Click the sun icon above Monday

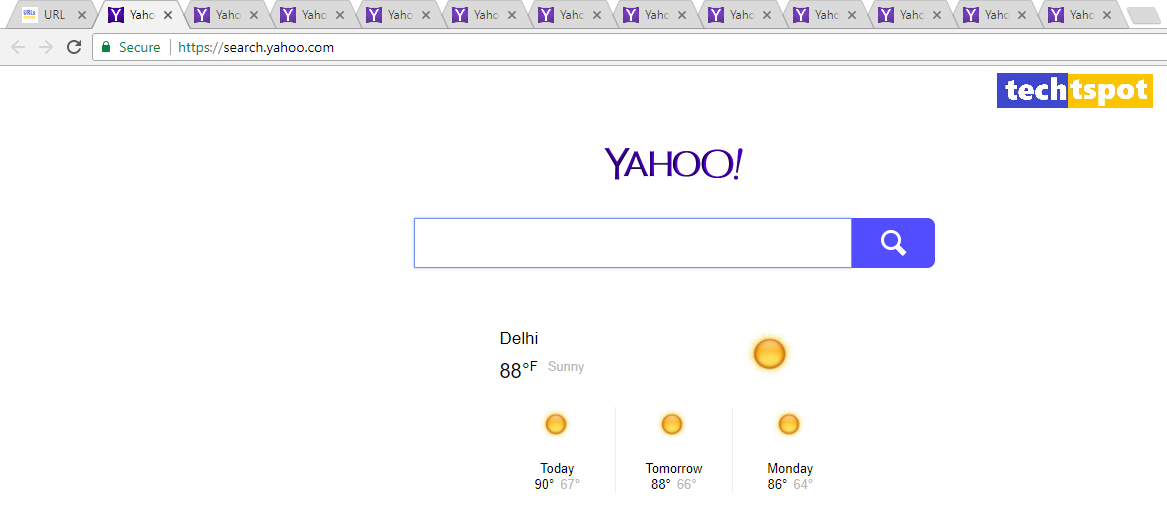[x=789, y=425]
